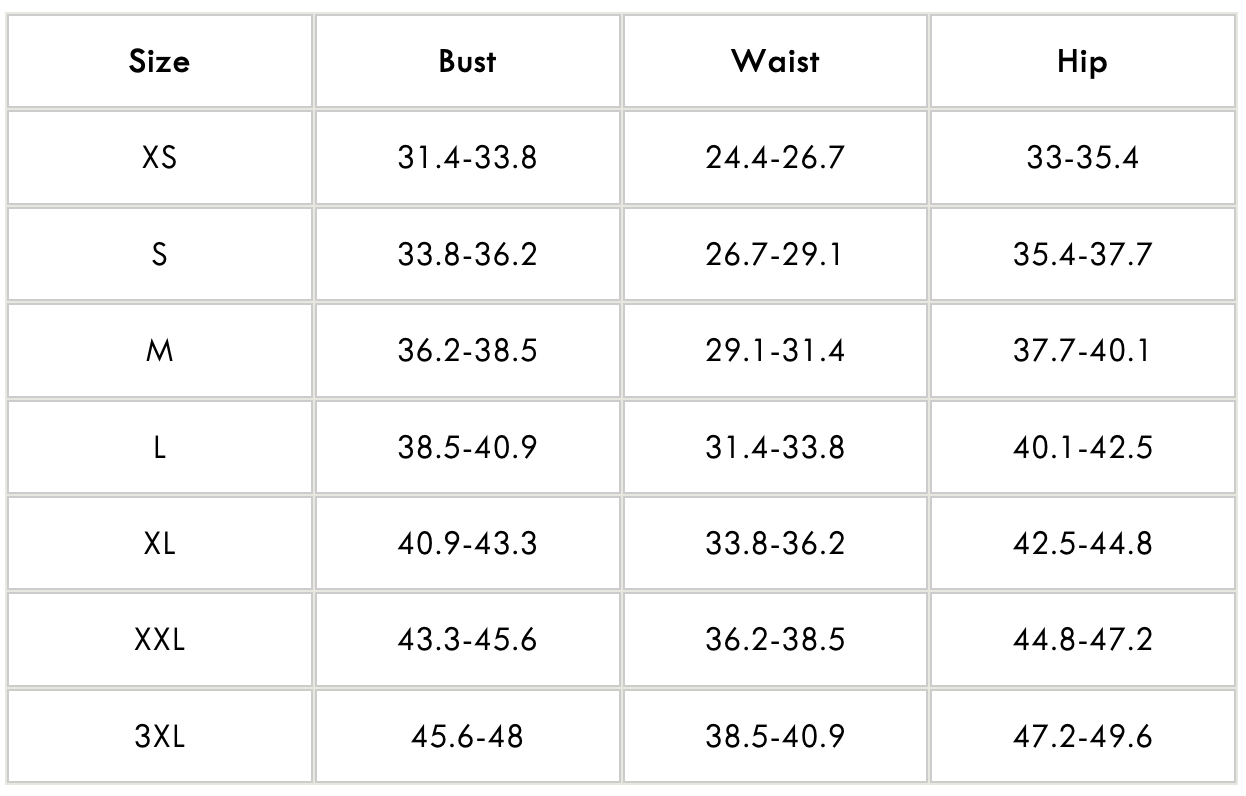
Task: Select waist cell 33.8-36.2 for XL
Action: [775, 543]
